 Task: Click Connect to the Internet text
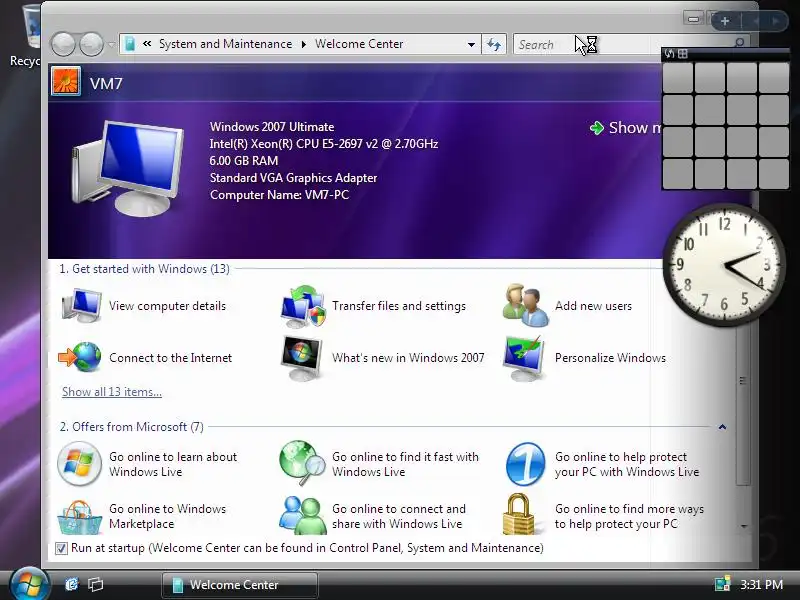click(x=170, y=358)
